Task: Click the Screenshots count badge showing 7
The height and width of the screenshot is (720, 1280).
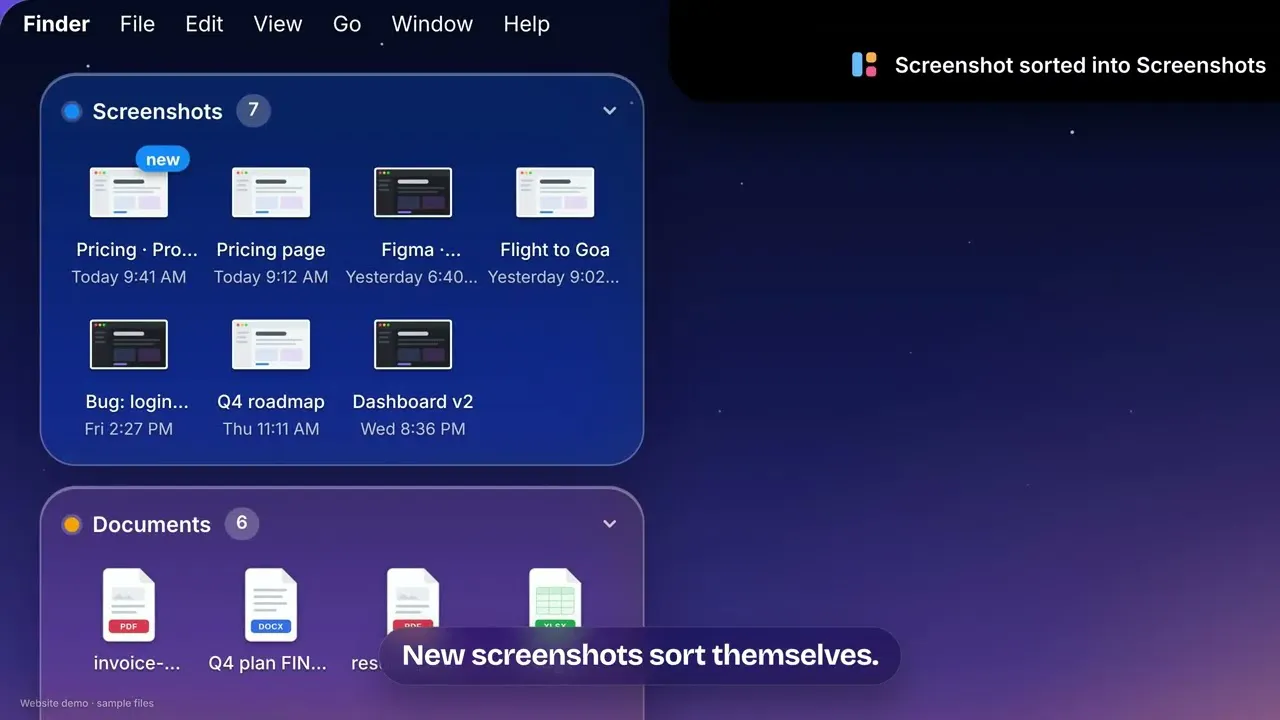Action: tap(253, 110)
